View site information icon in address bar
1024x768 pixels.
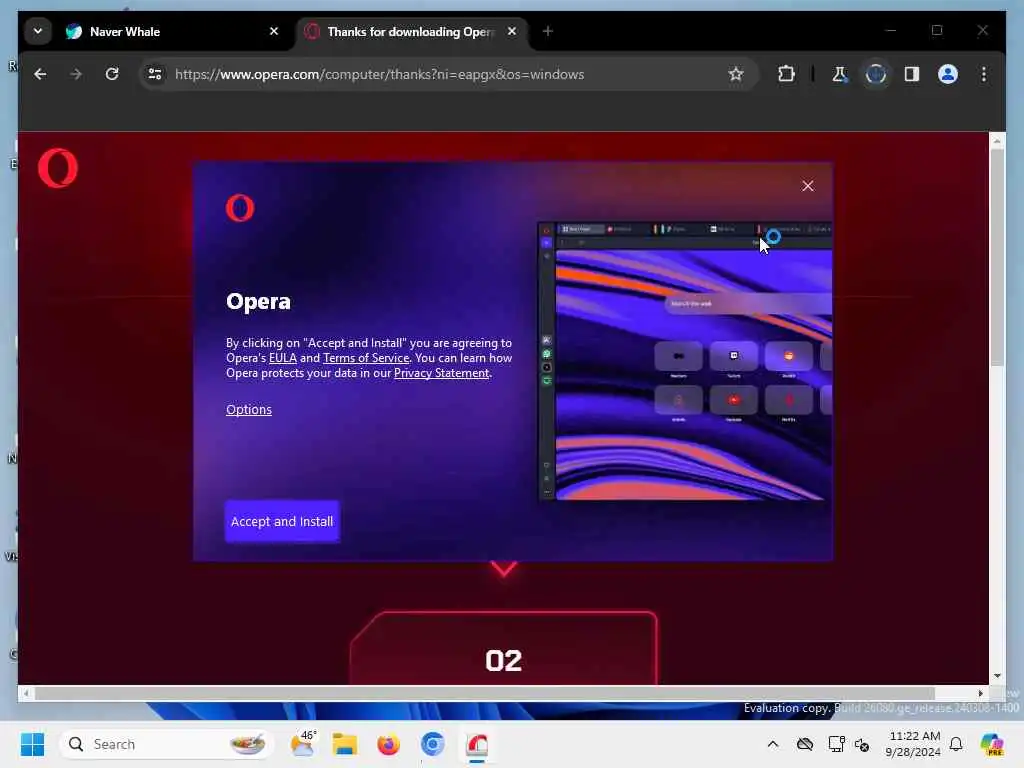[155, 74]
